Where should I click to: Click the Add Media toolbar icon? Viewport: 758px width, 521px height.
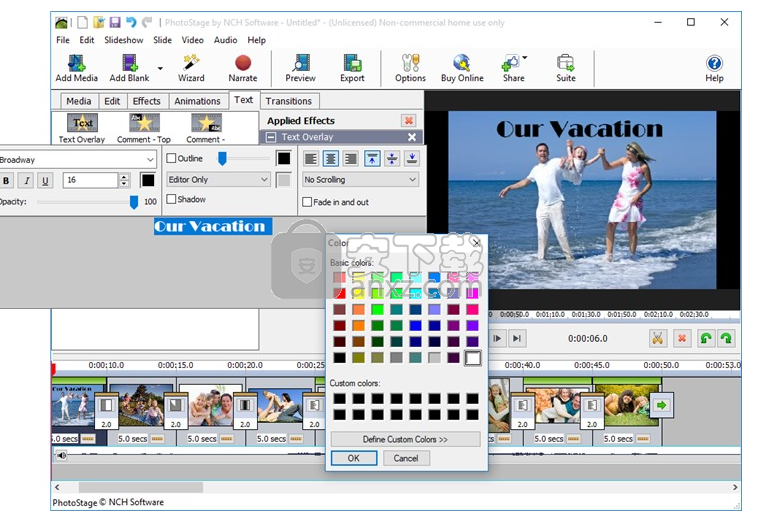pos(76,68)
